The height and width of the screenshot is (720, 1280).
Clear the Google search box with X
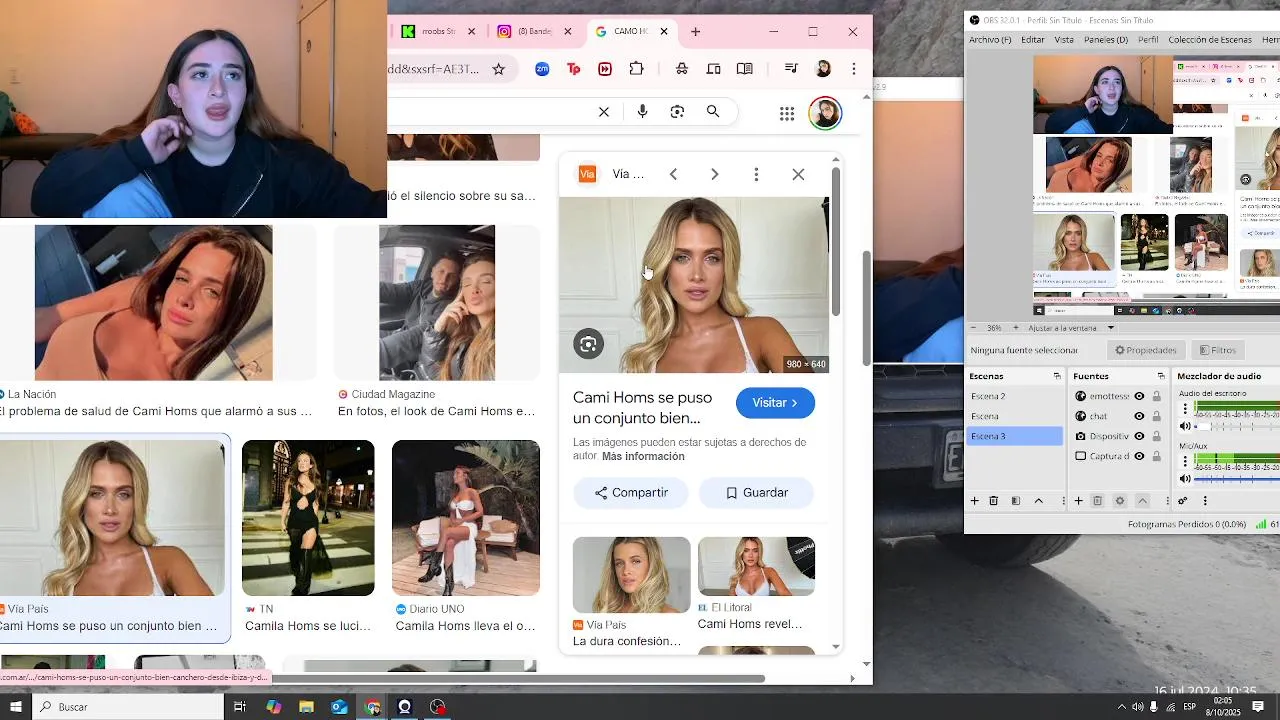(604, 112)
